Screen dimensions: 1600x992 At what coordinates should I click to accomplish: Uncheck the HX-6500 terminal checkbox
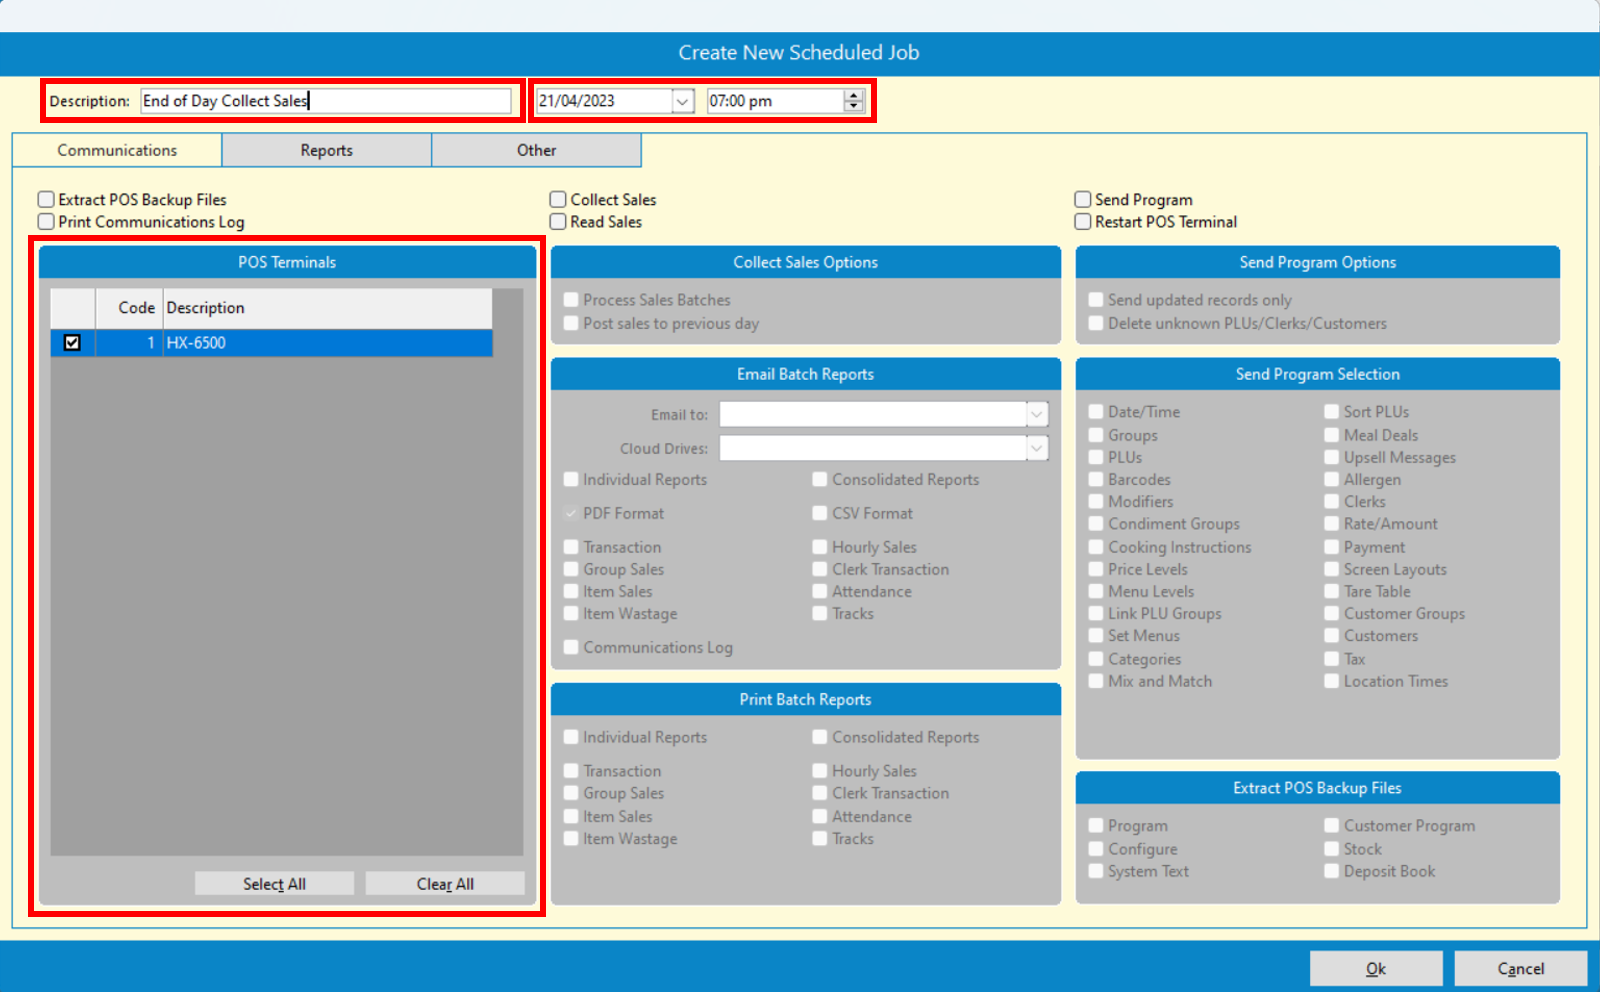72,343
